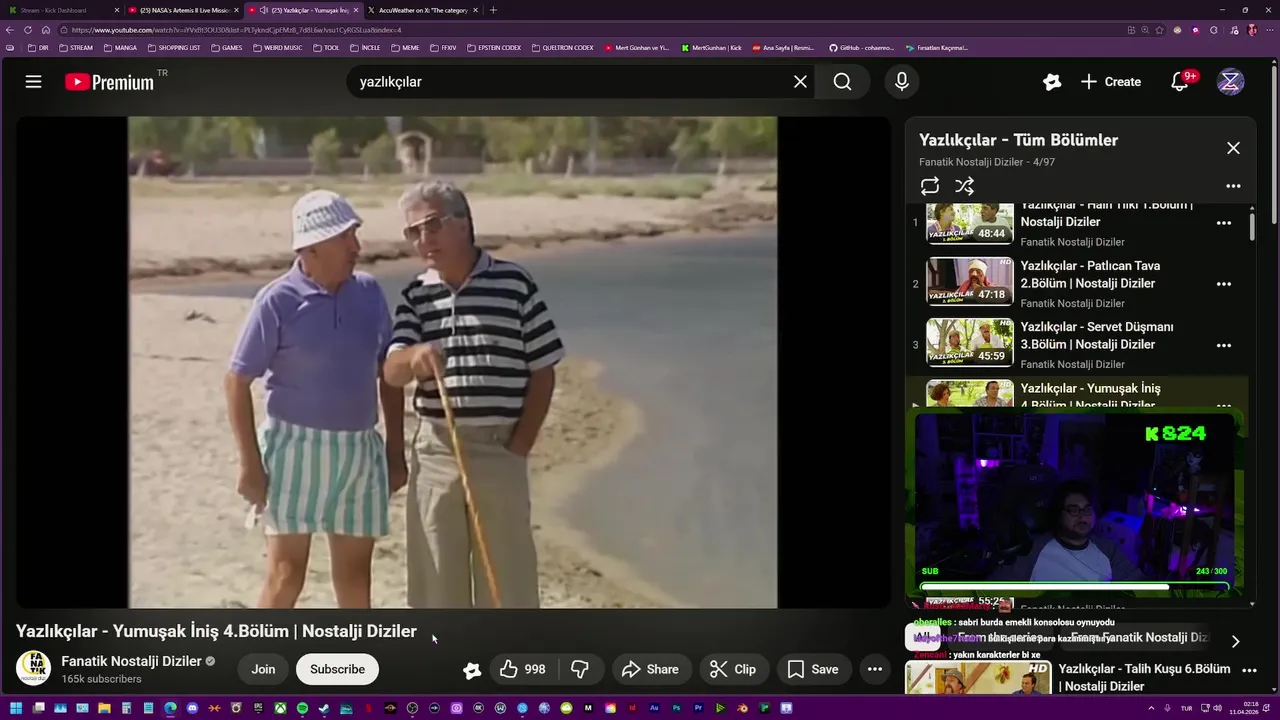Click the playlist panel scrollbar

point(1252,225)
